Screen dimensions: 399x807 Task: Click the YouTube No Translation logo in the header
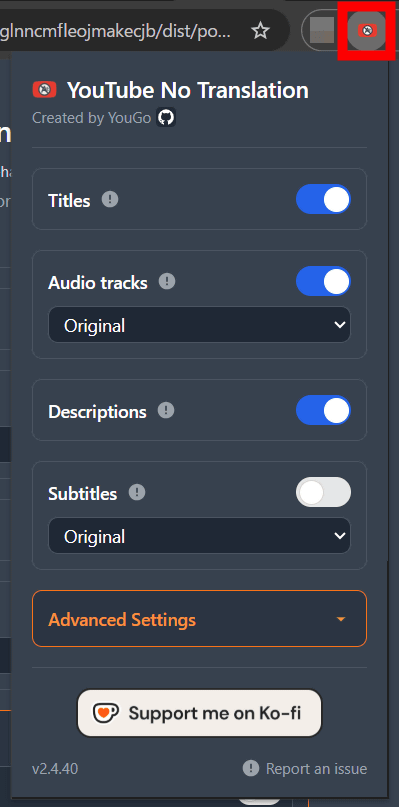(x=44, y=90)
